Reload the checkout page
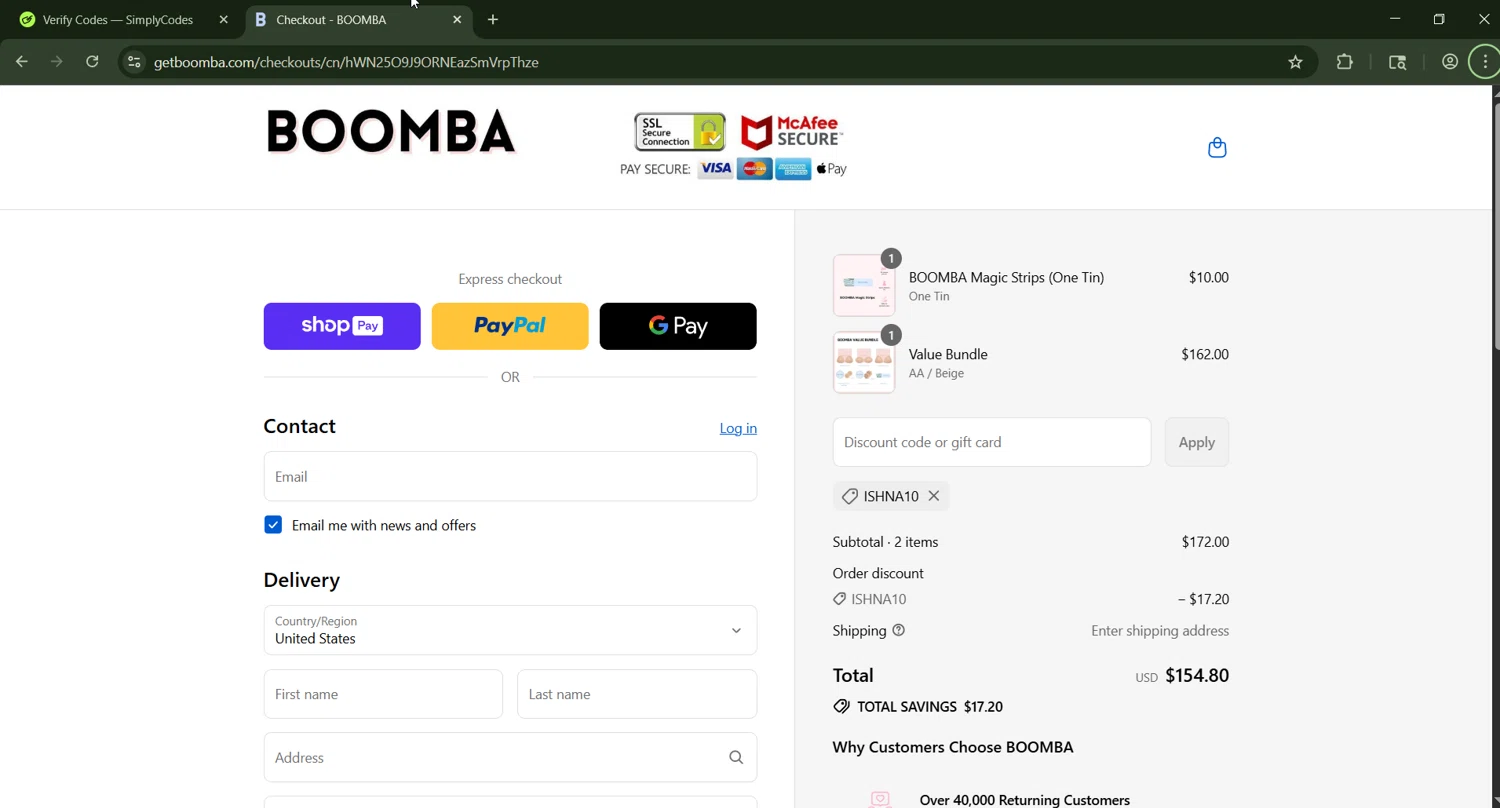The width and height of the screenshot is (1500, 808). 92,62
